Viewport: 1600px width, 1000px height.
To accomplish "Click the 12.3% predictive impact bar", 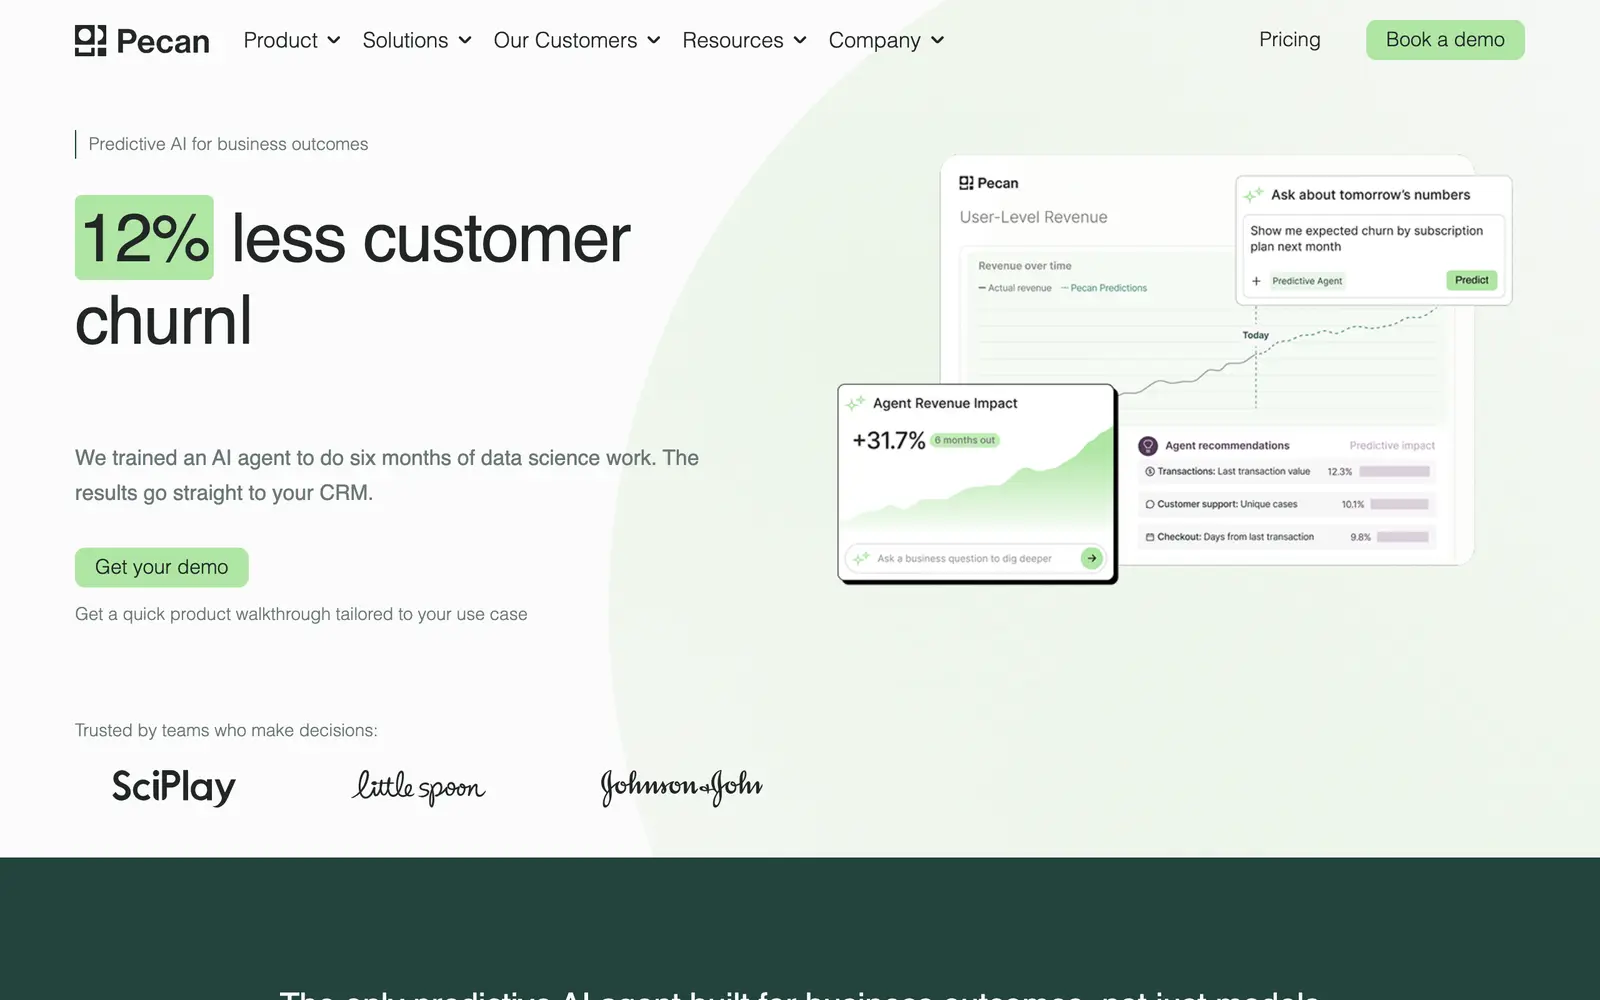I will (x=1394, y=472).
